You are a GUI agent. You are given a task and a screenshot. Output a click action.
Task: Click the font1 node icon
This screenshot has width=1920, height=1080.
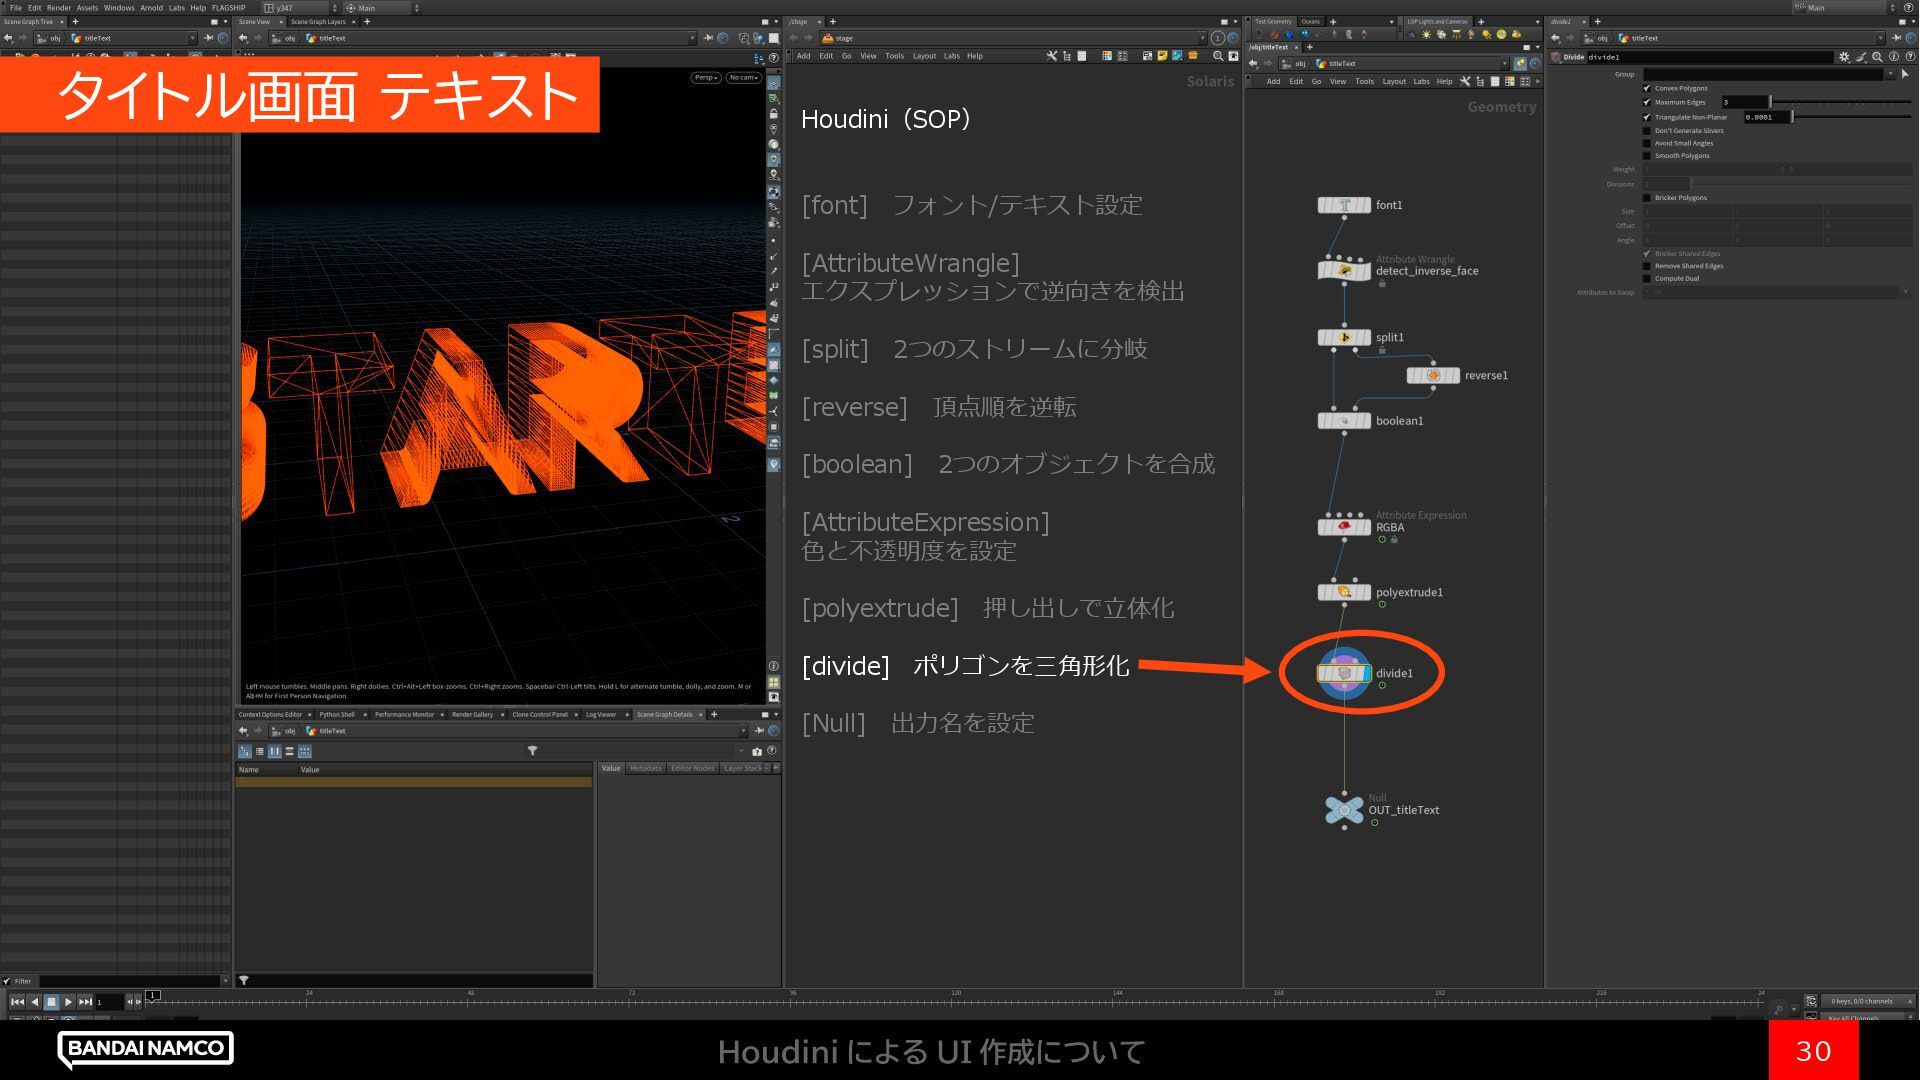coord(1344,205)
